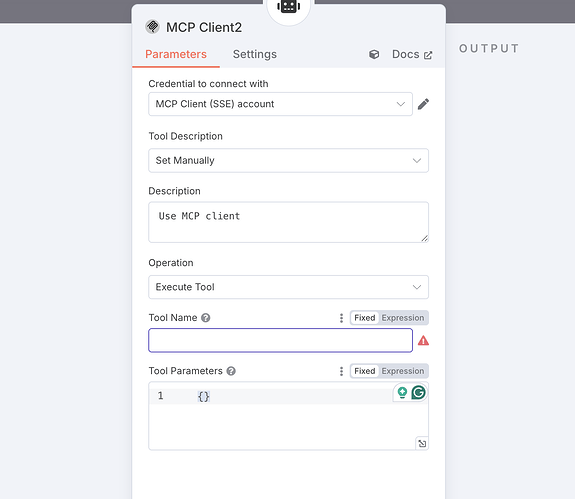The image size is (575, 499).
Task: Switch to the Settings tab
Action: point(255,54)
